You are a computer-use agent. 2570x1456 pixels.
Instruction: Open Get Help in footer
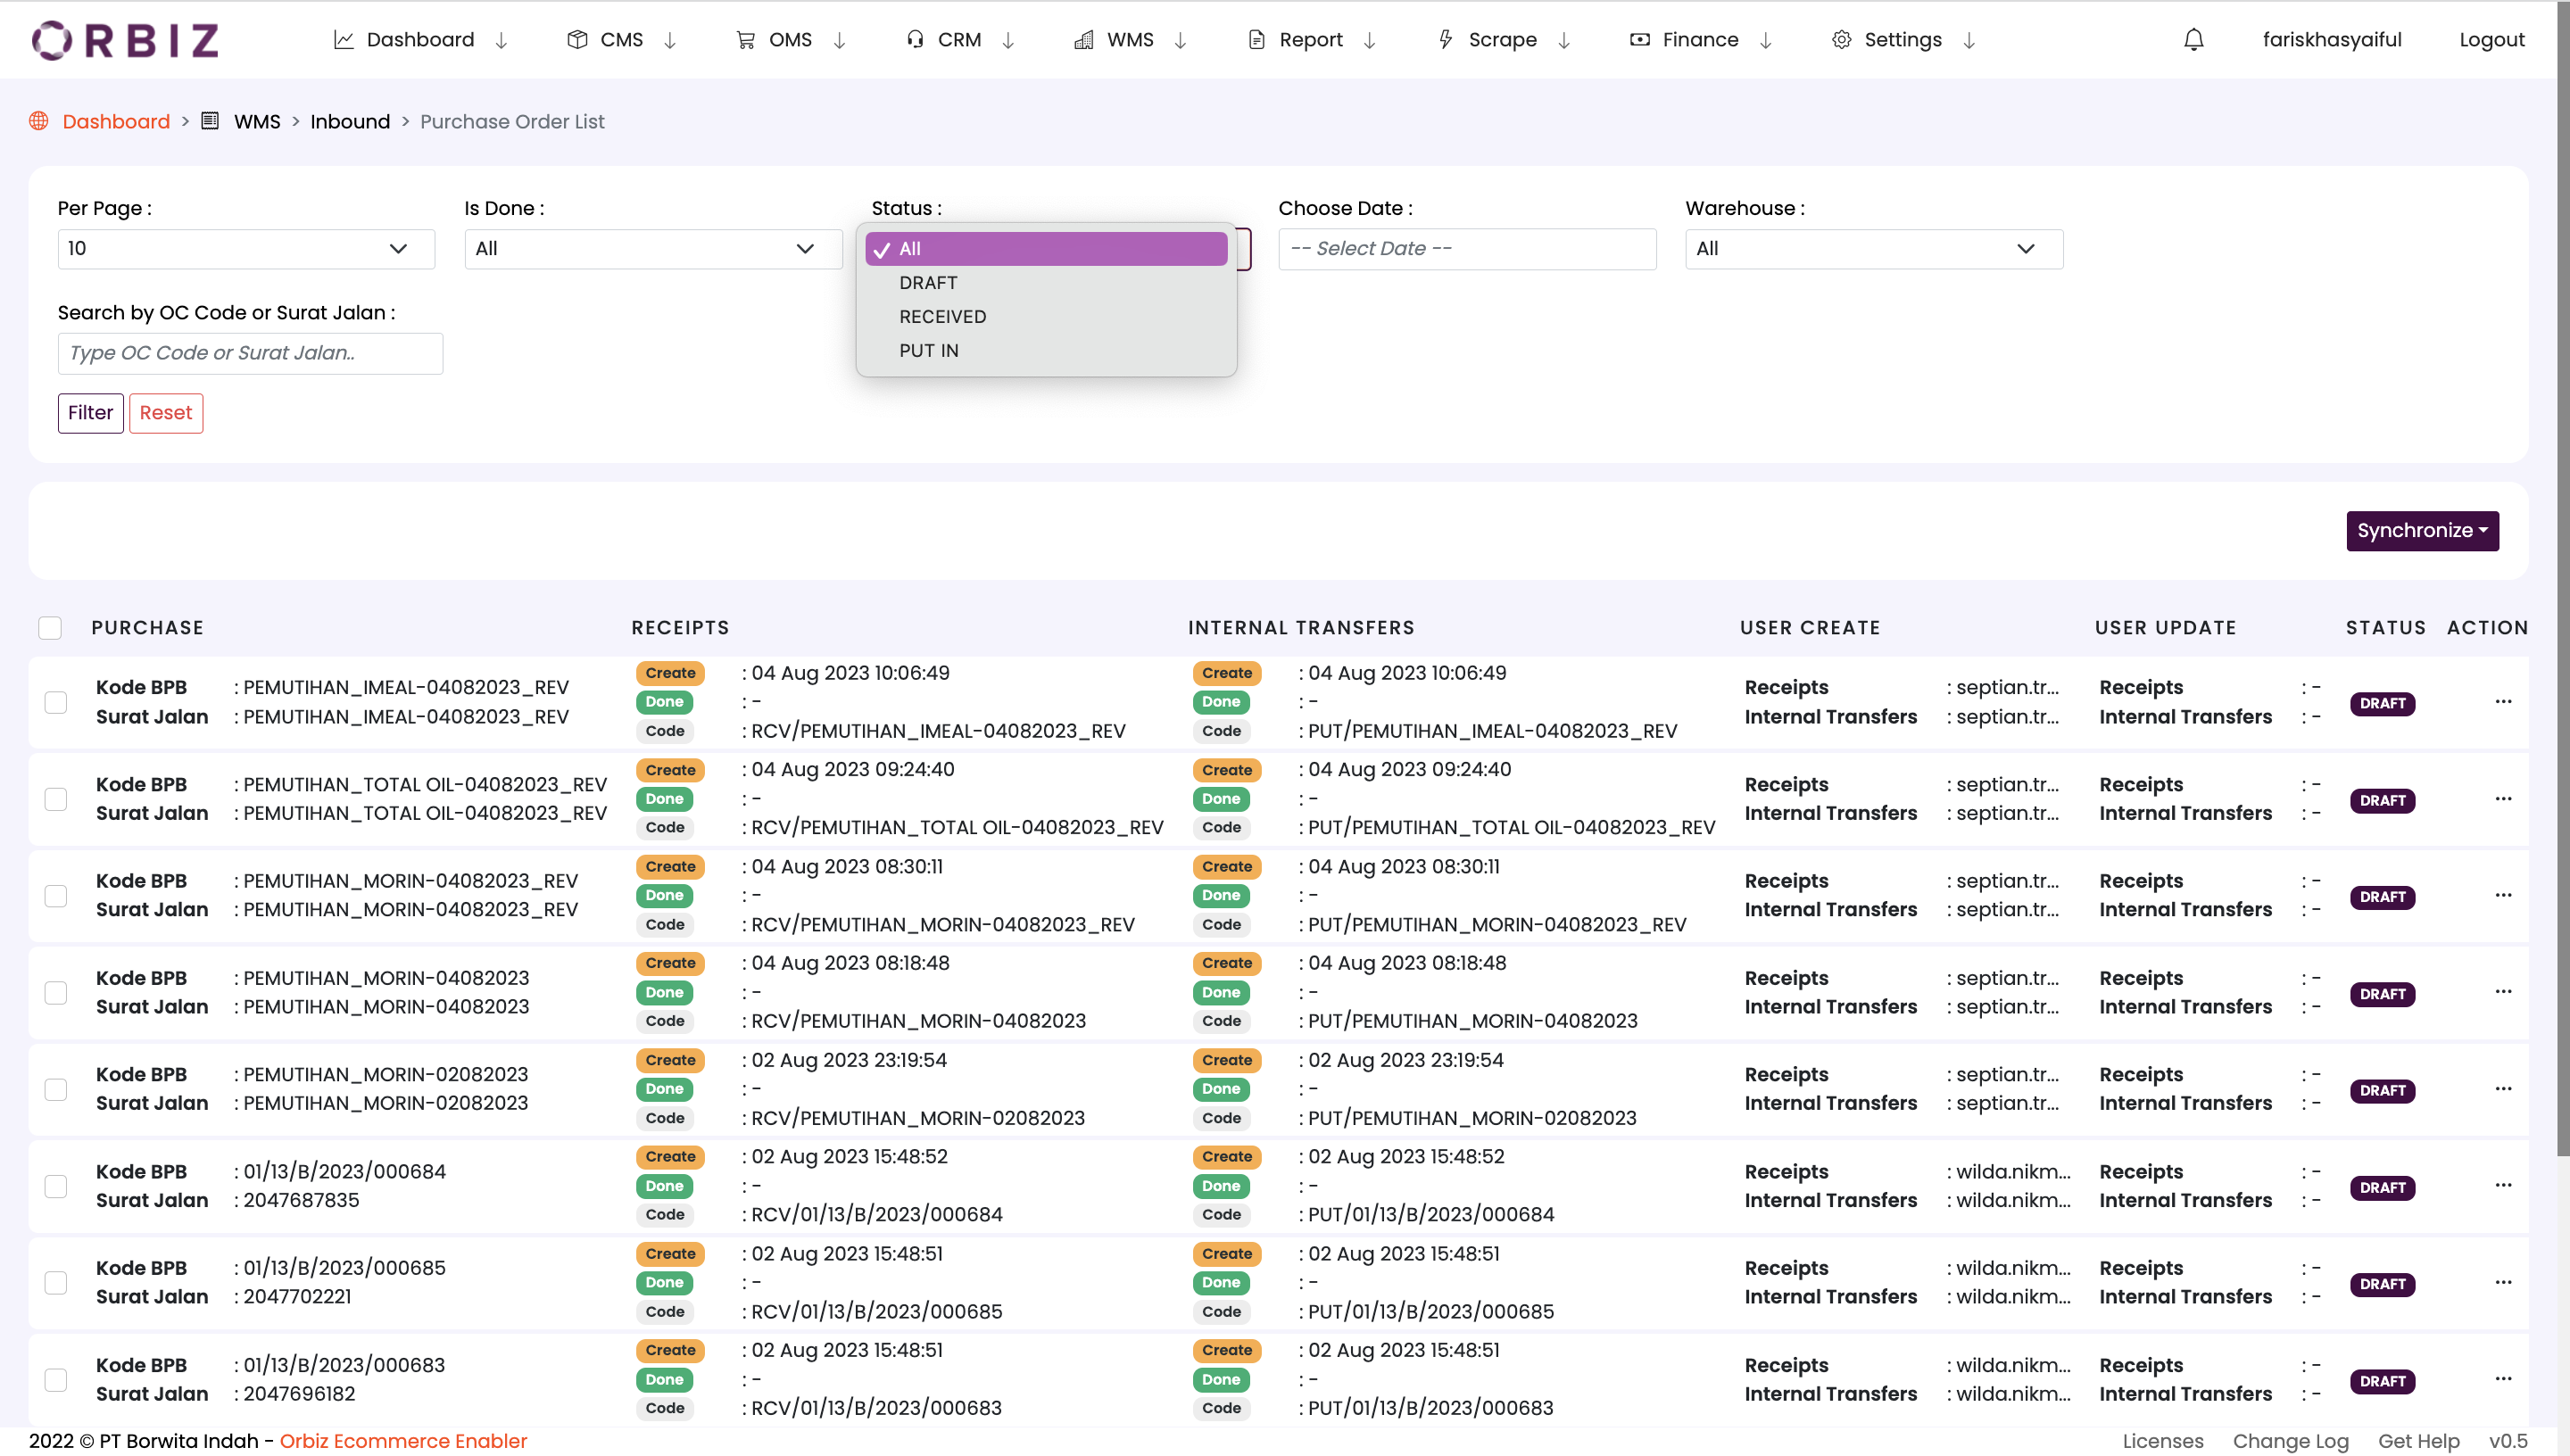(2418, 1441)
